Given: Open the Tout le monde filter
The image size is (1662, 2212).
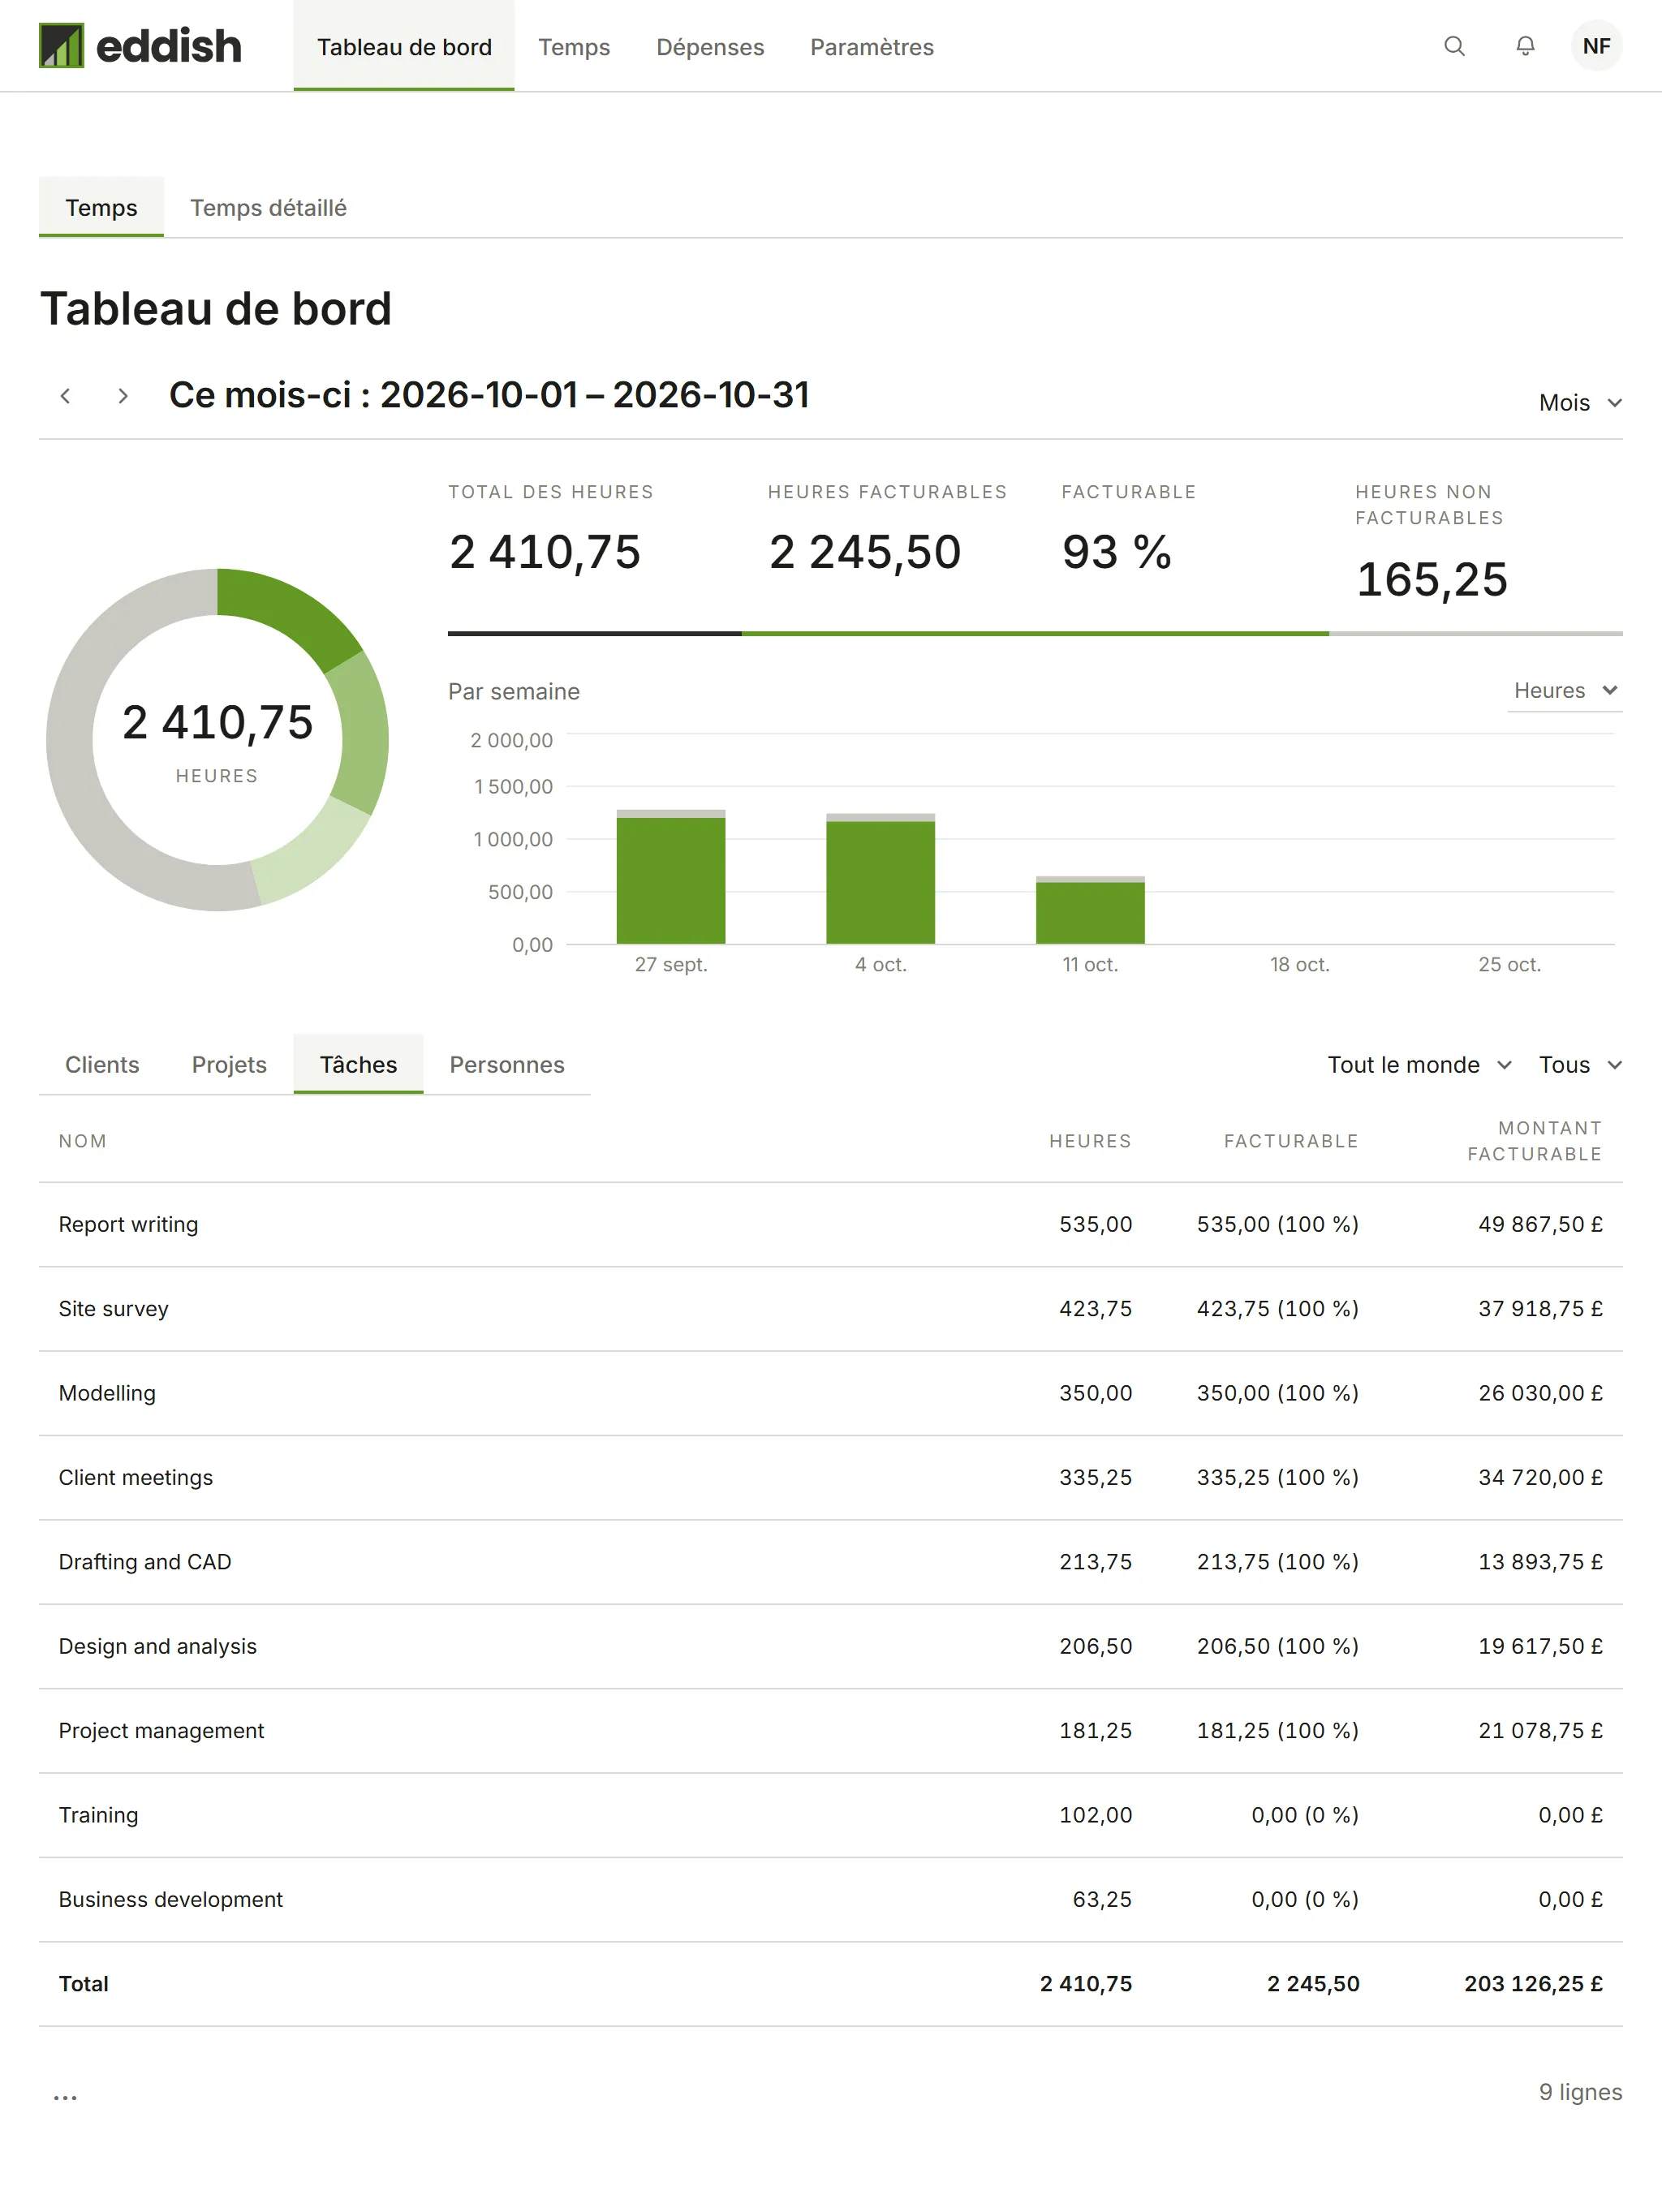Looking at the screenshot, I should coord(1419,1065).
